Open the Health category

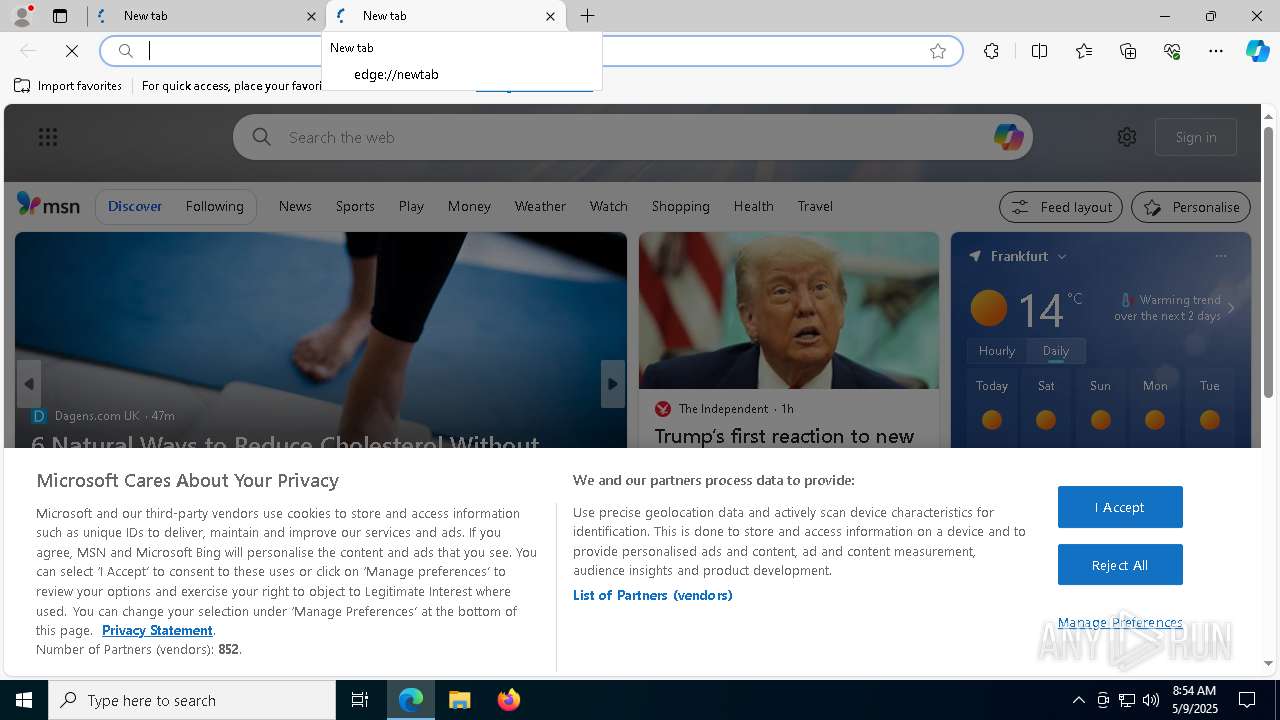(x=753, y=206)
